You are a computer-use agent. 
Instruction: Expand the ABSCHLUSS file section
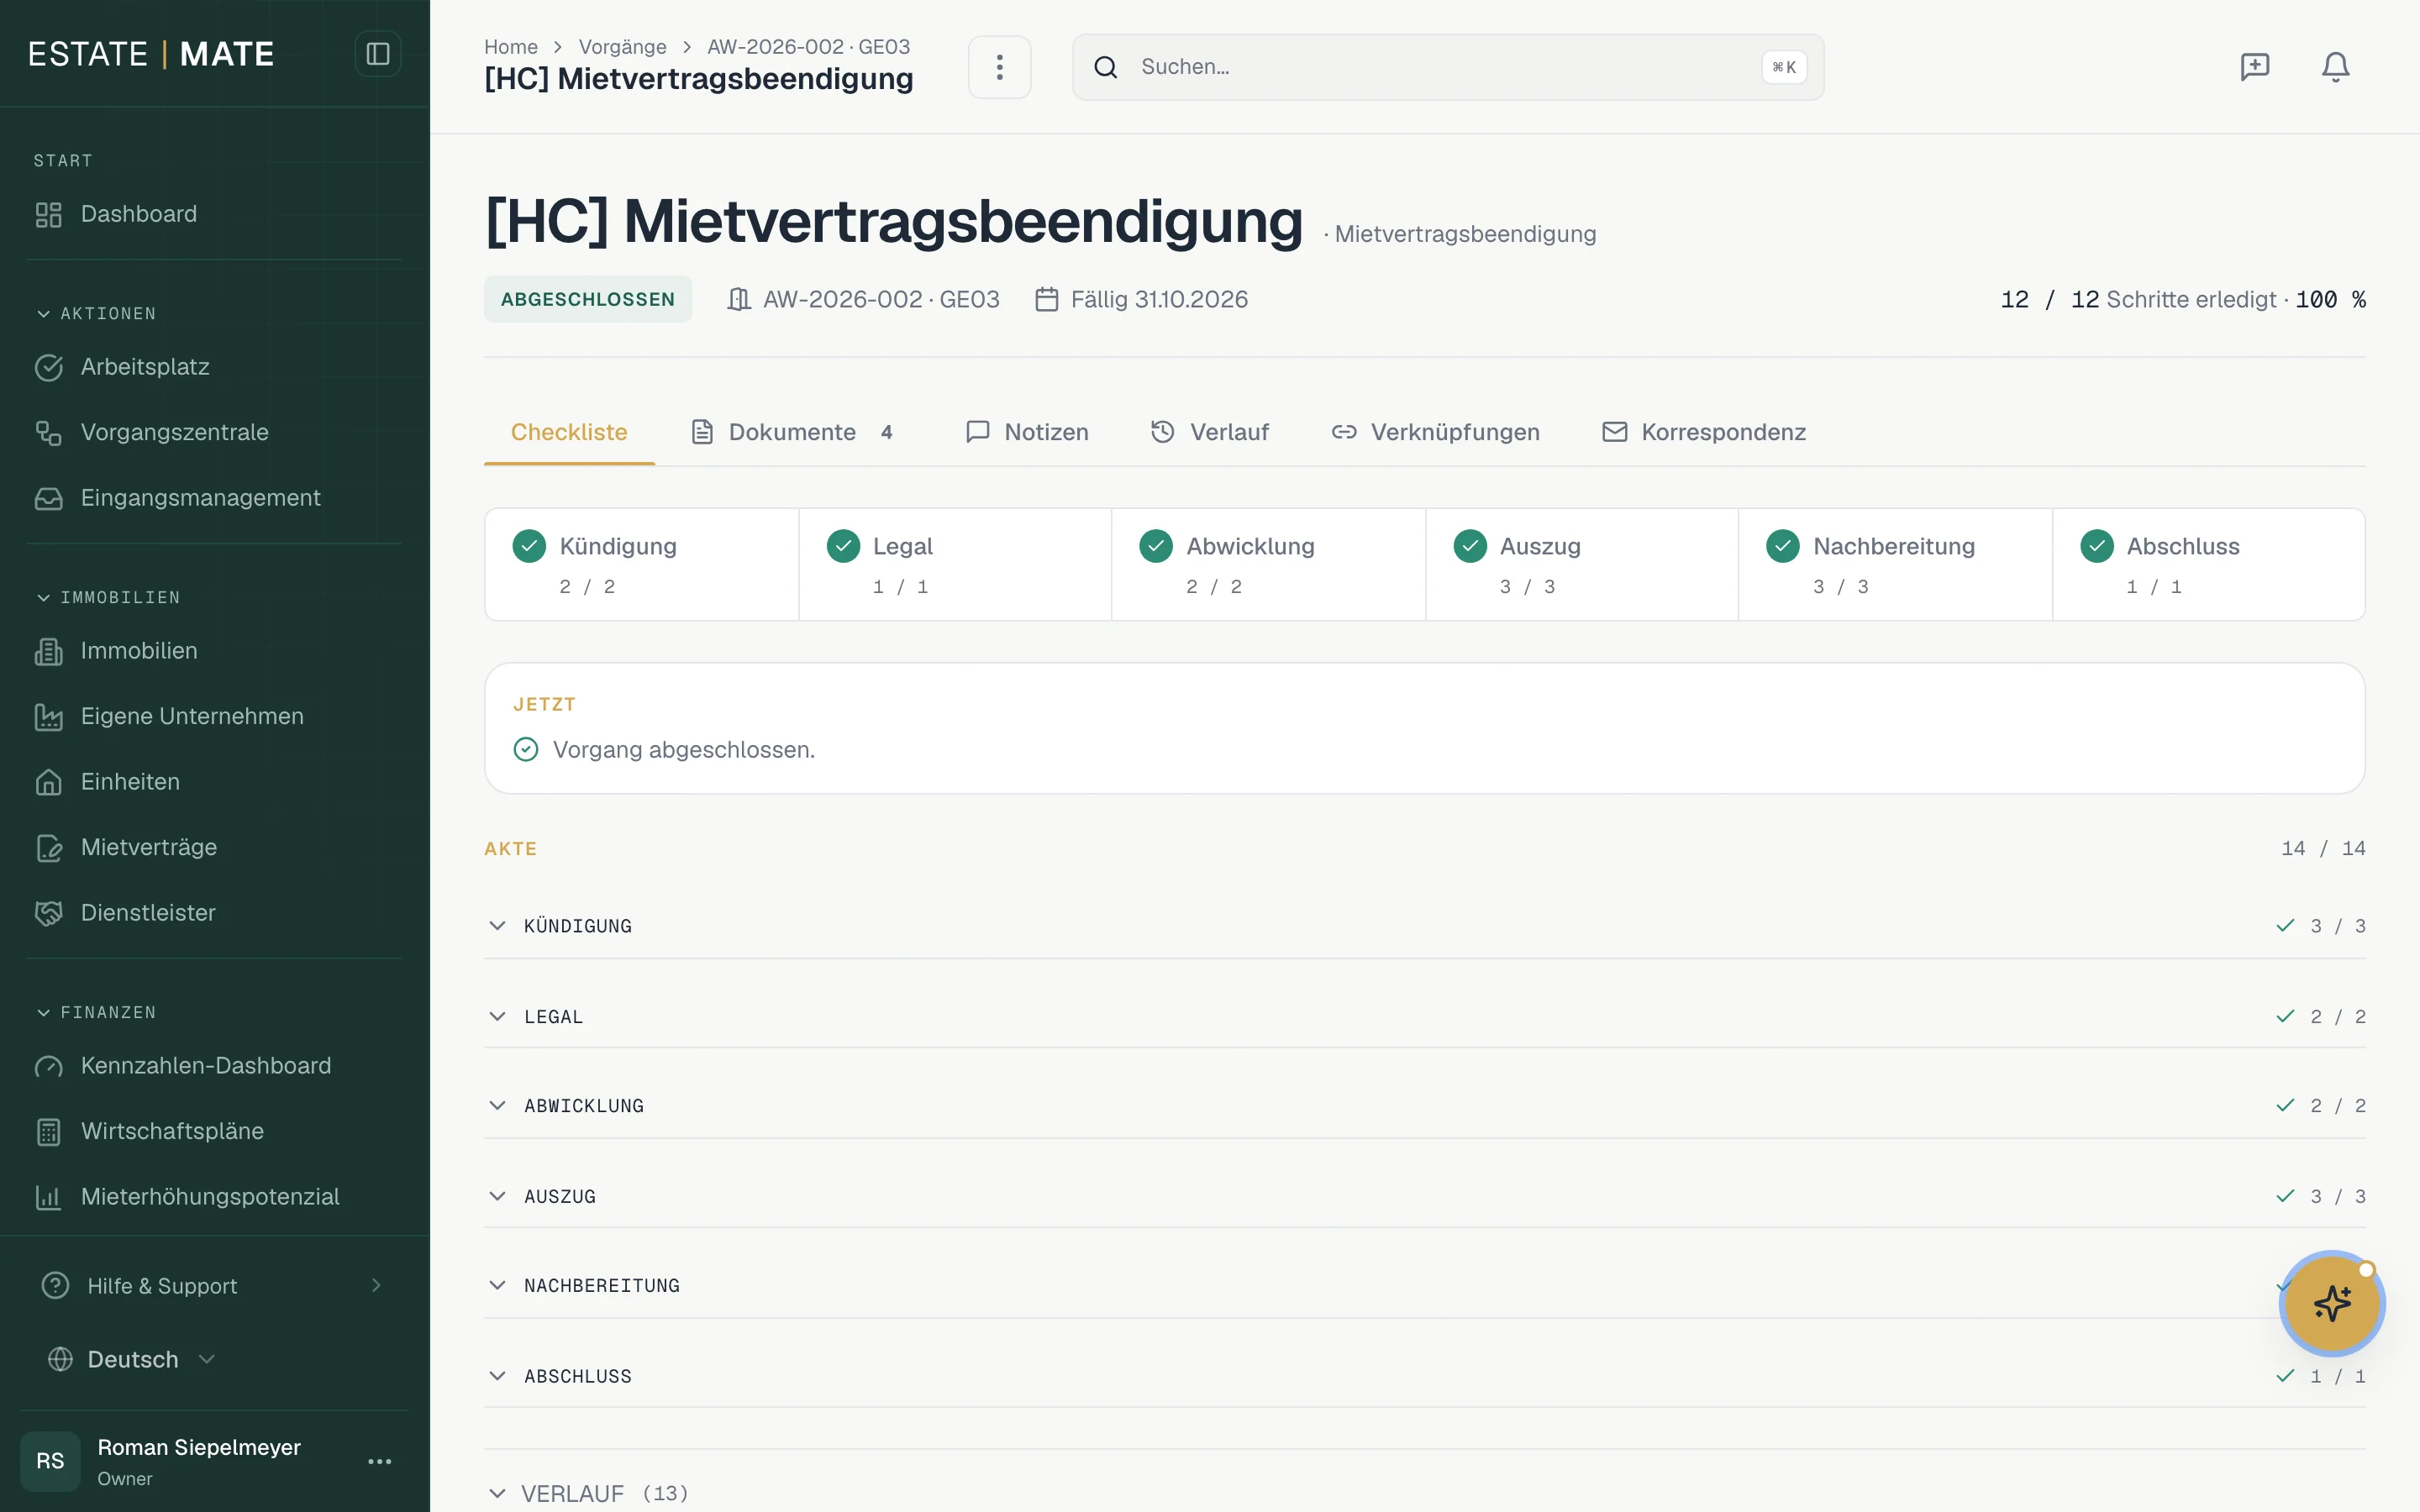(1424, 1377)
